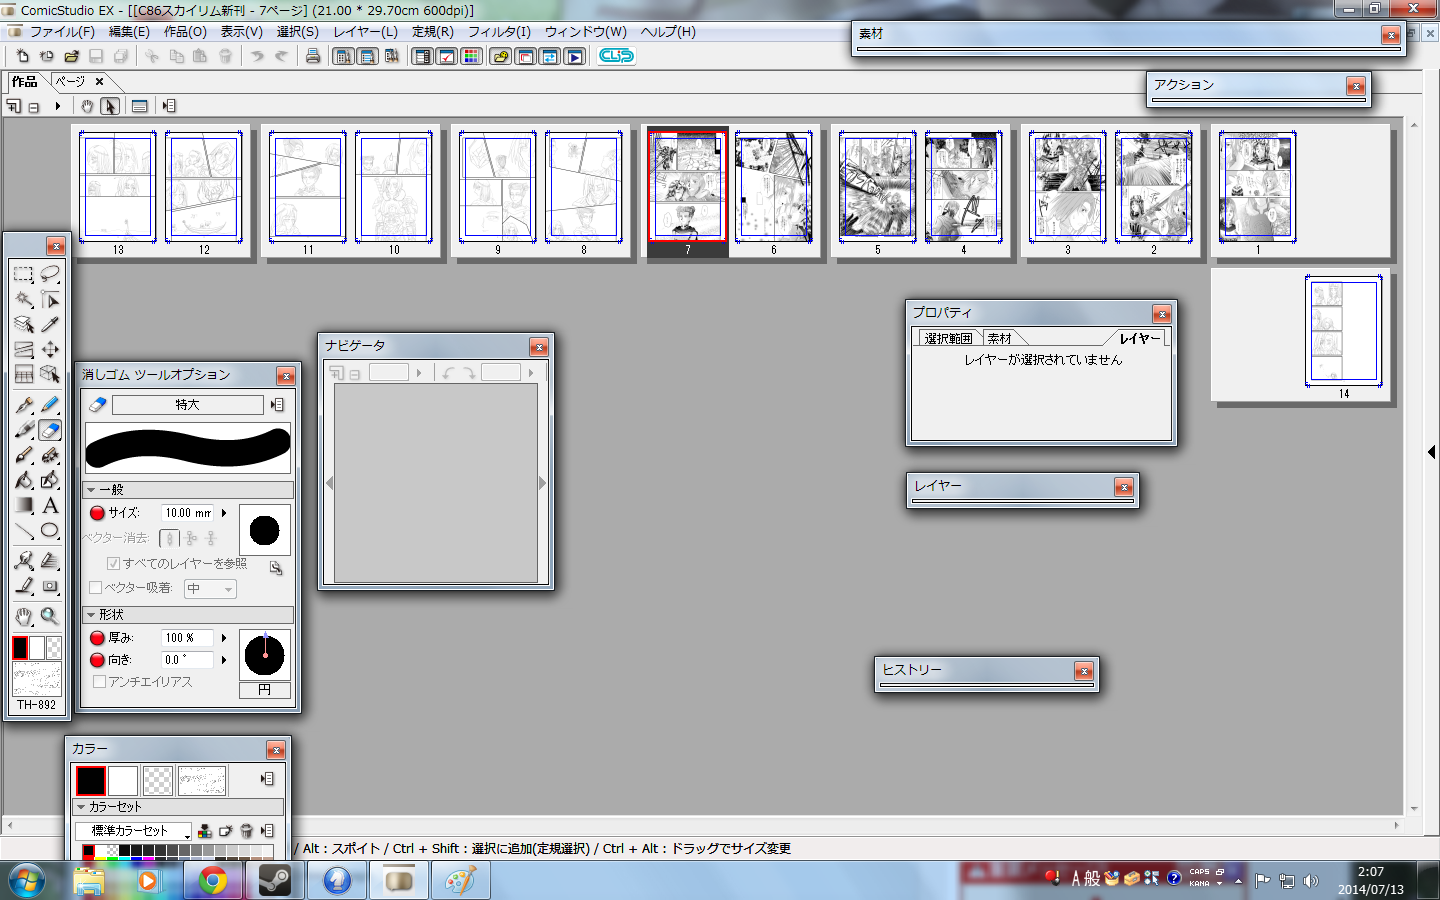This screenshot has height=900, width=1440.
Task: Open Steam from the taskbar
Action: (x=274, y=881)
